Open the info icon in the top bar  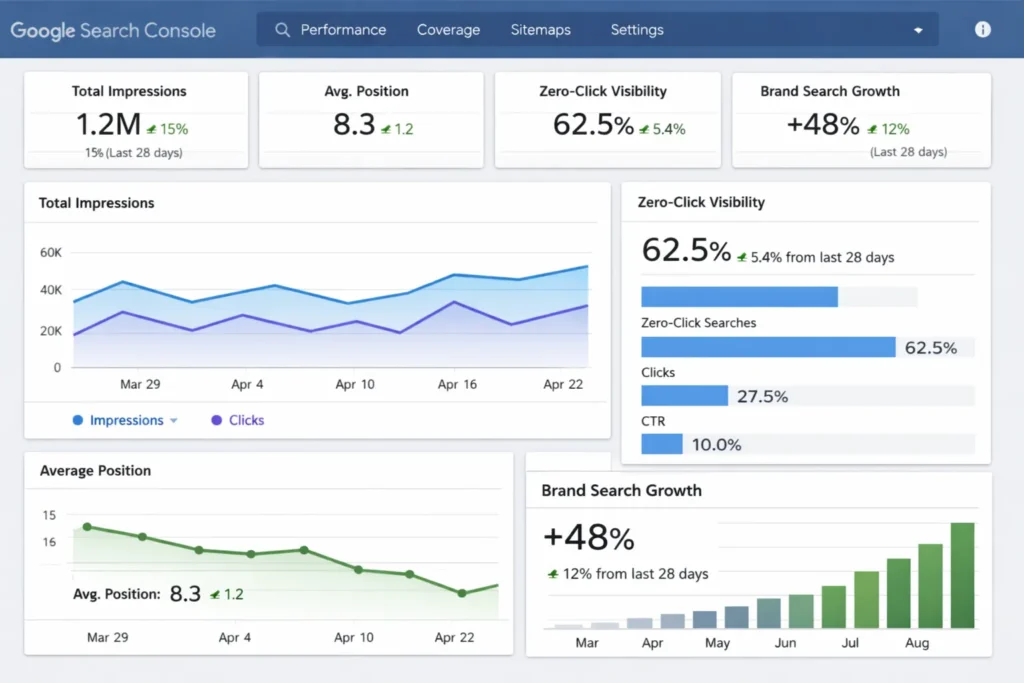pos(982,30)
